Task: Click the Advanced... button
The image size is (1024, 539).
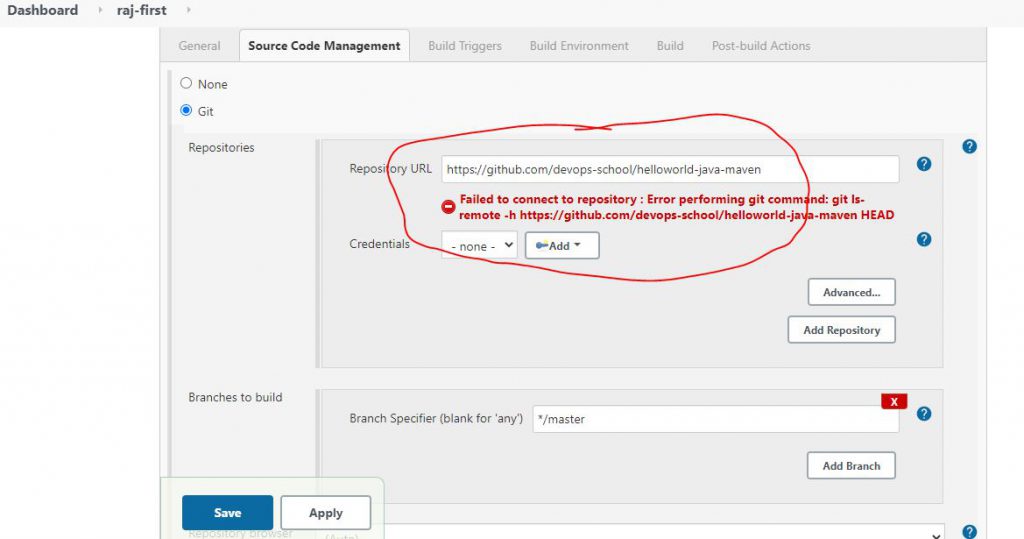Action: 851,292
